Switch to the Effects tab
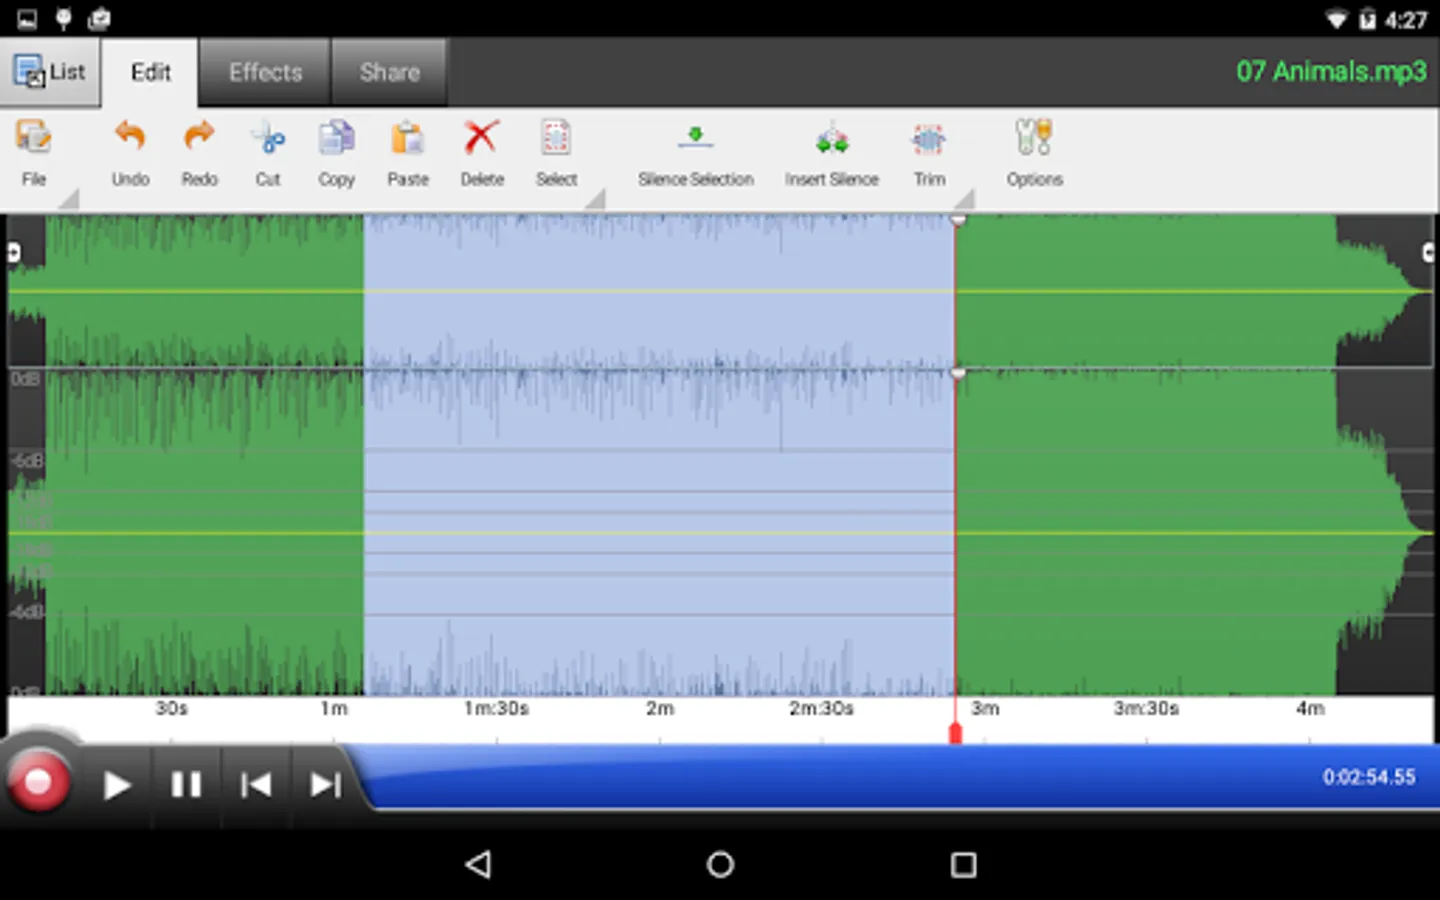The height and width of the screenshot is (900, 1440). click(264, 71)
